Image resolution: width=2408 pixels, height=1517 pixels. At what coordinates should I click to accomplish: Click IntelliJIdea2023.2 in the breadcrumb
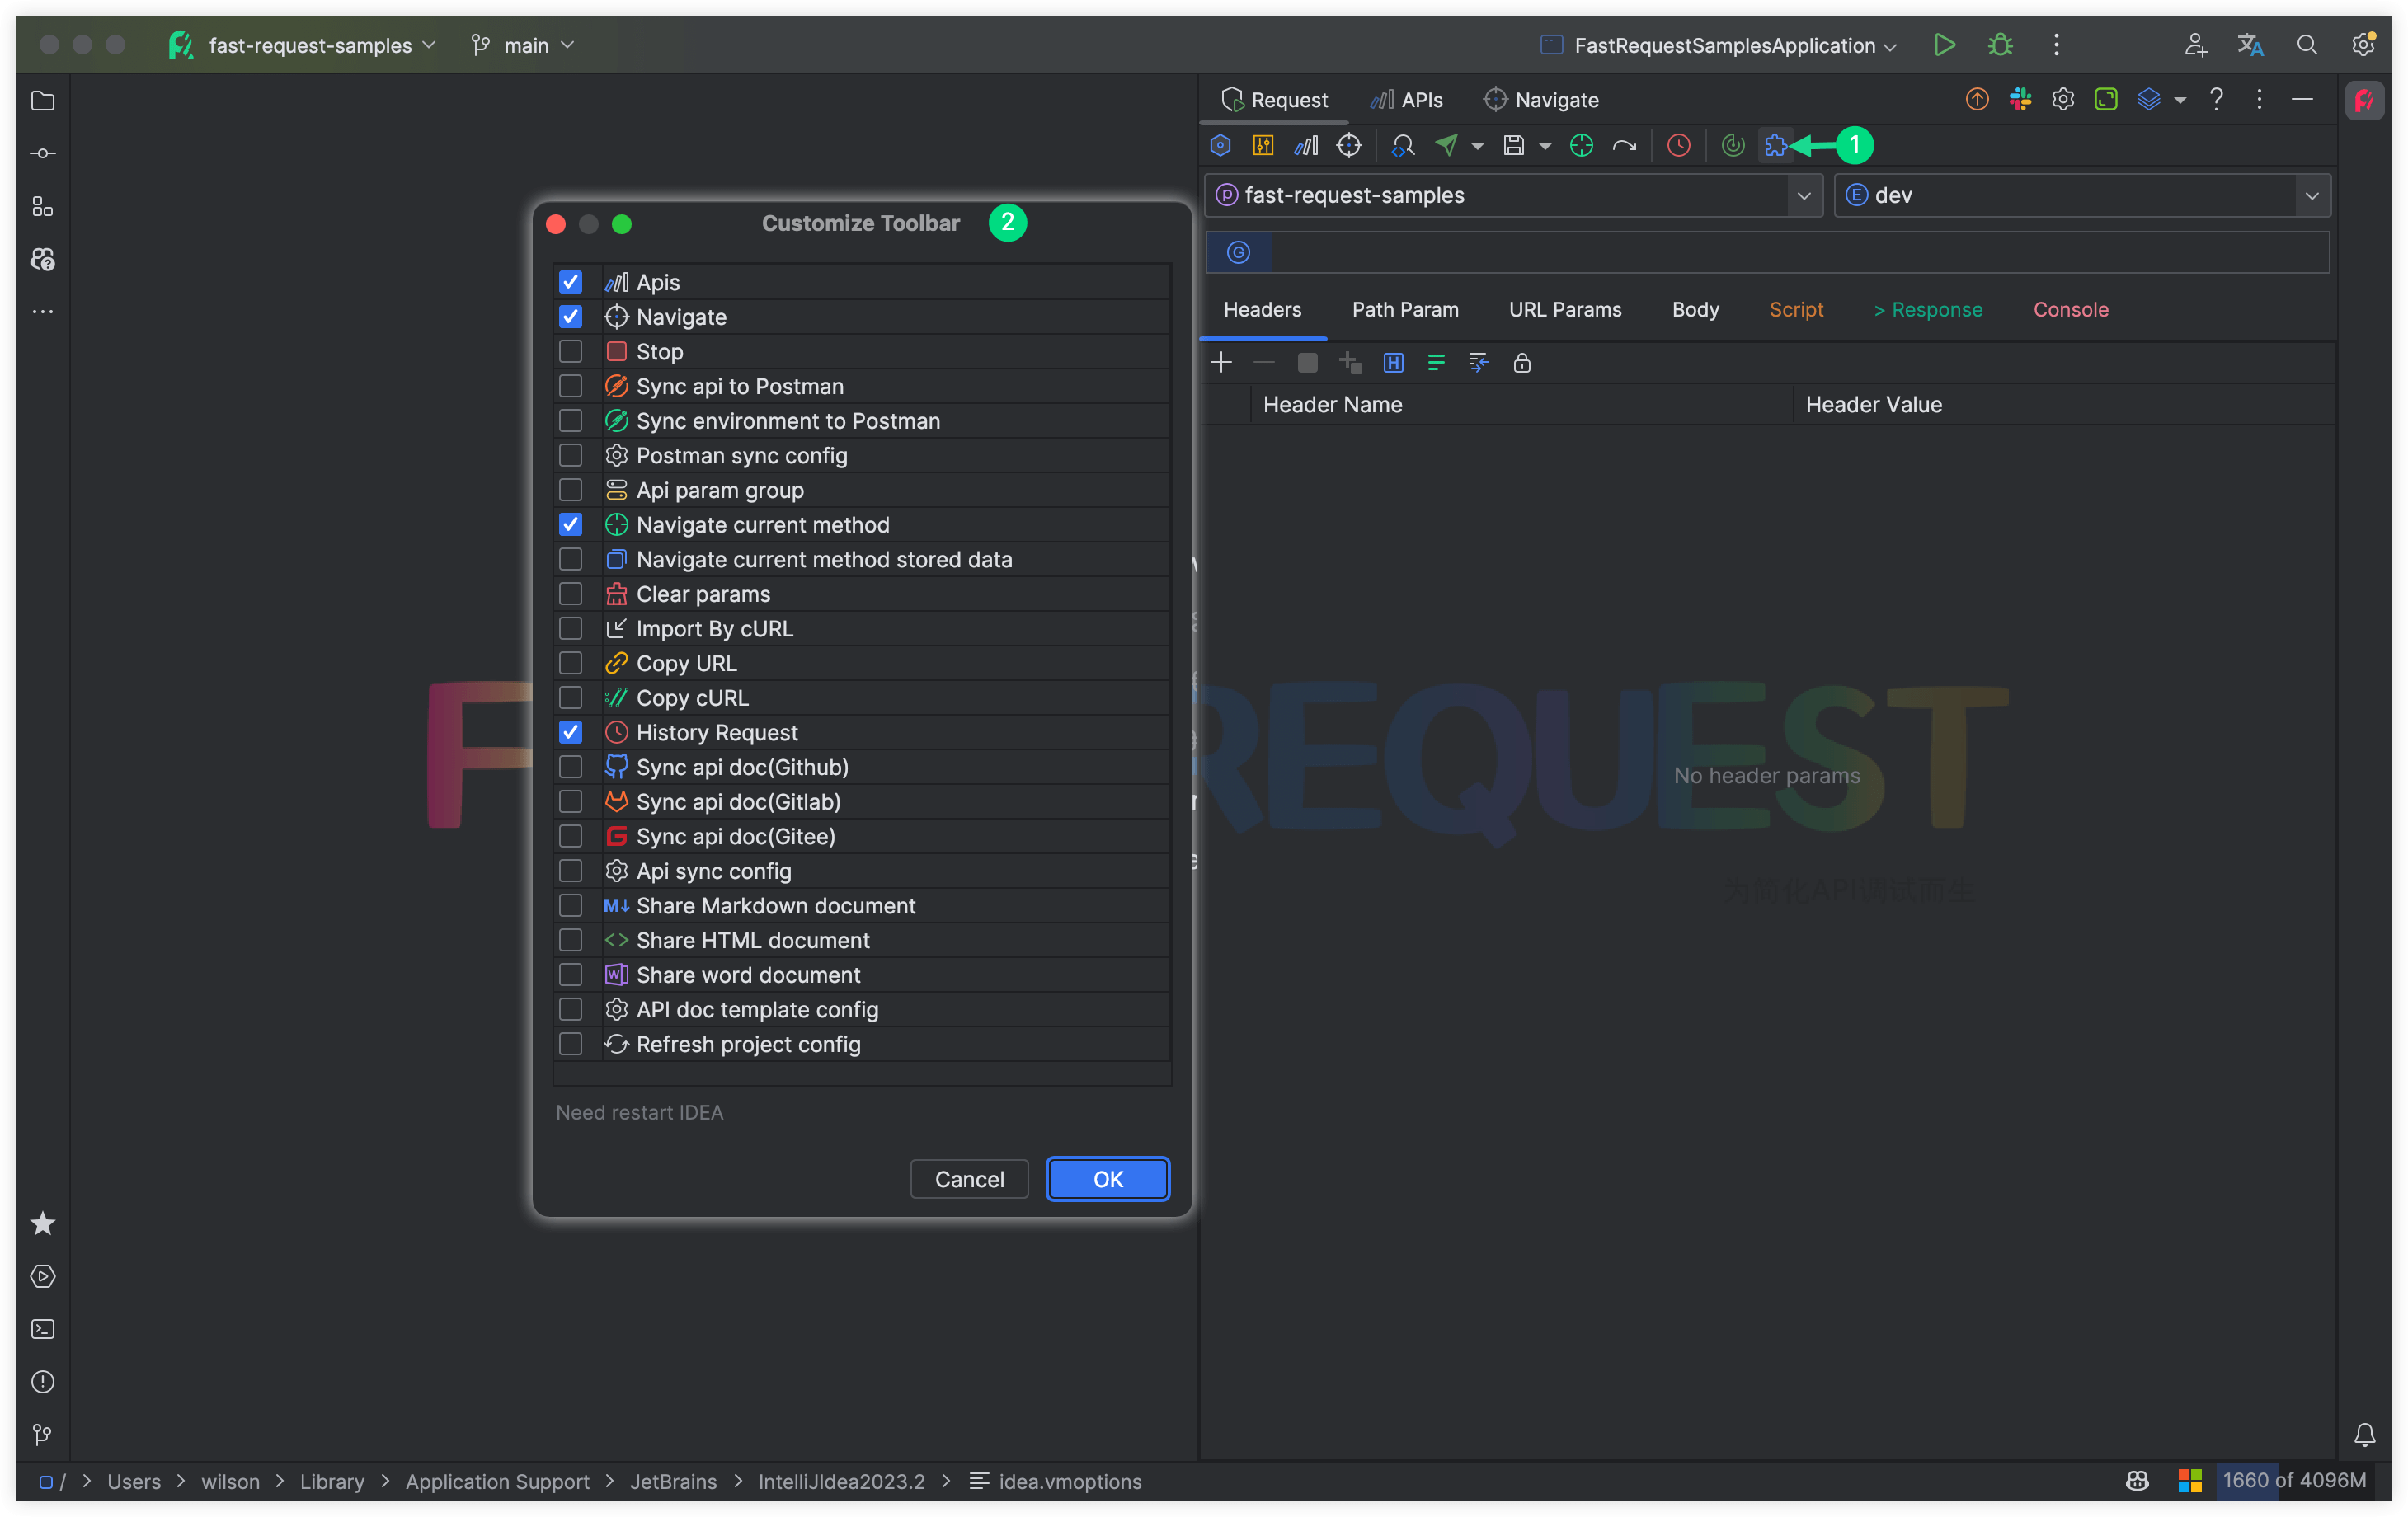(x=841, y=1481)
